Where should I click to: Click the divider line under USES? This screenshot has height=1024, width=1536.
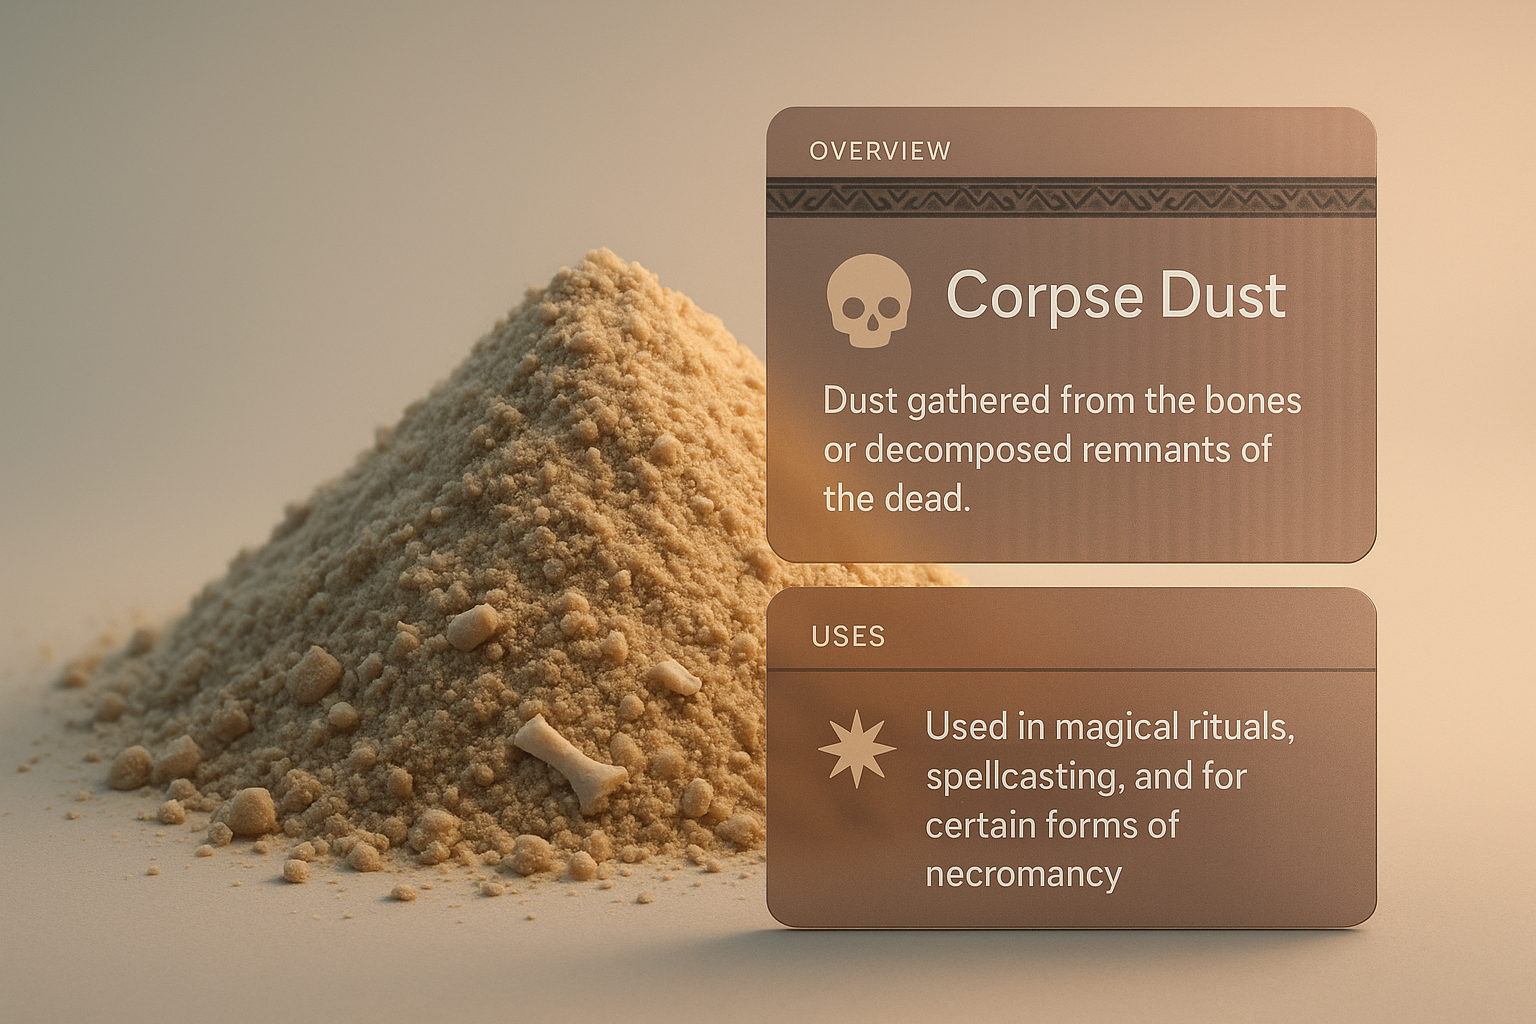tap(1070, 670)
